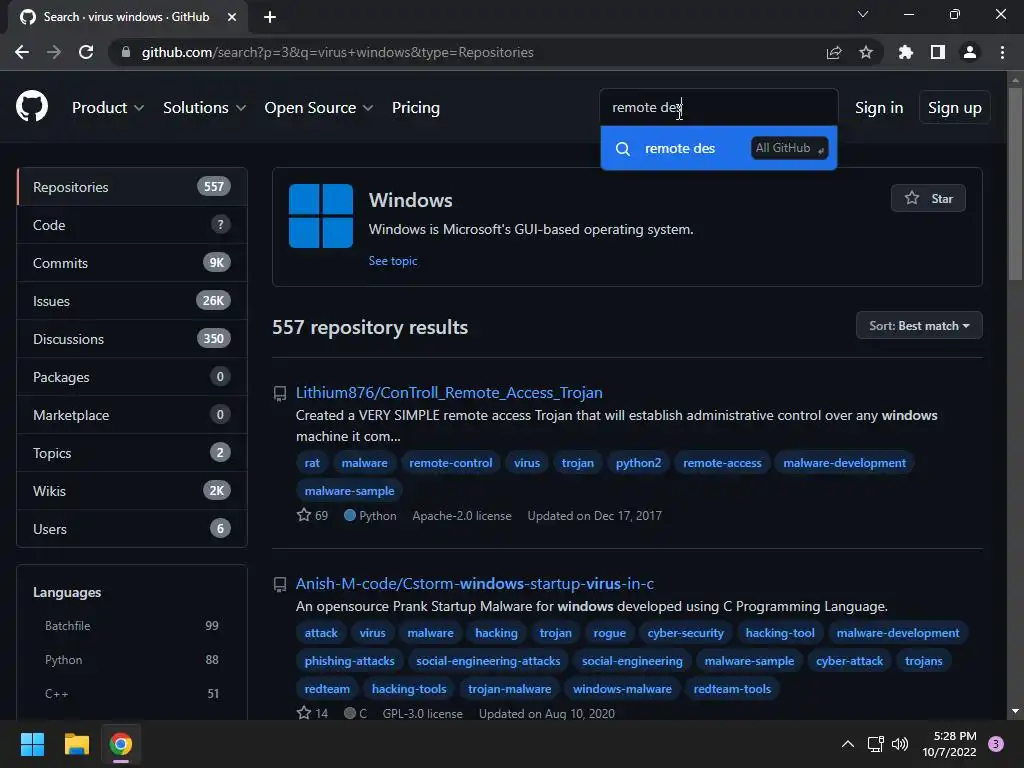This screenshot has width=1024, height=768.
Task: Show hidden system tray icons chevron
Action: click(x=848, y=744)
